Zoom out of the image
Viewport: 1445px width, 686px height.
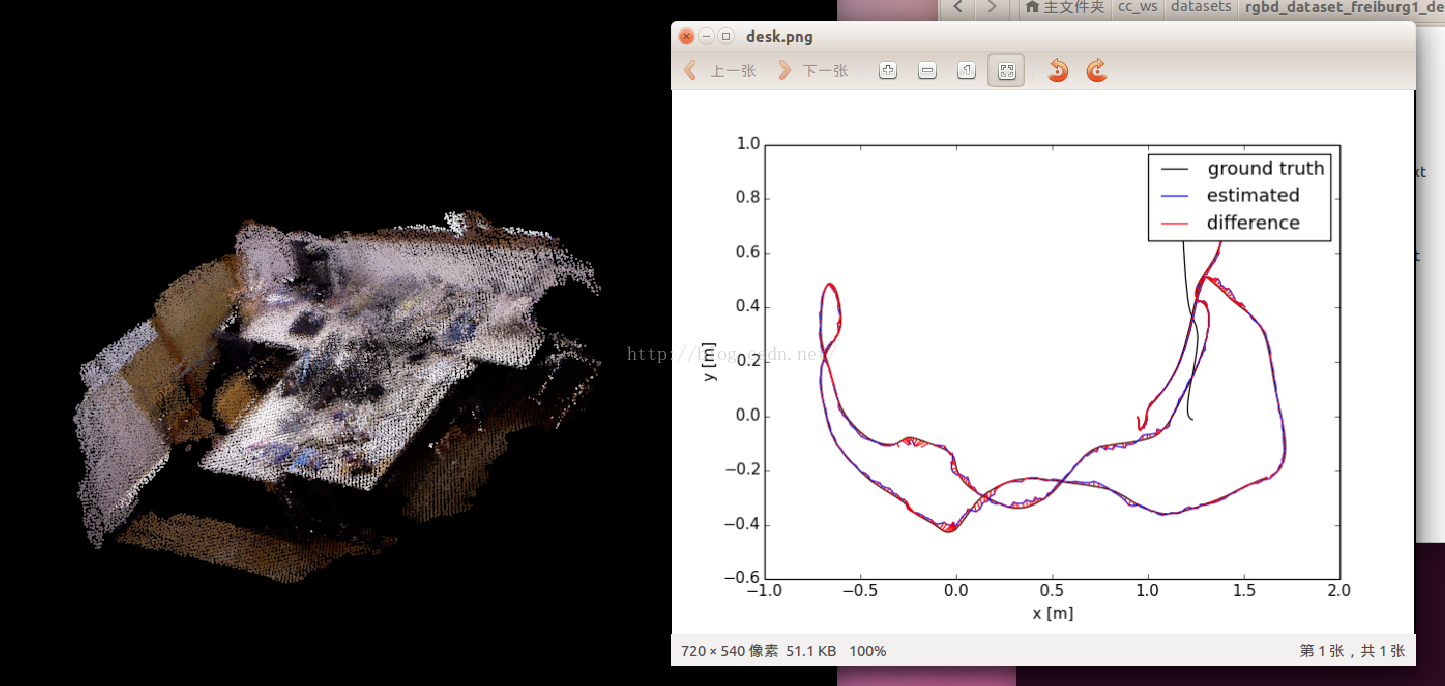[x=927, y=71]
